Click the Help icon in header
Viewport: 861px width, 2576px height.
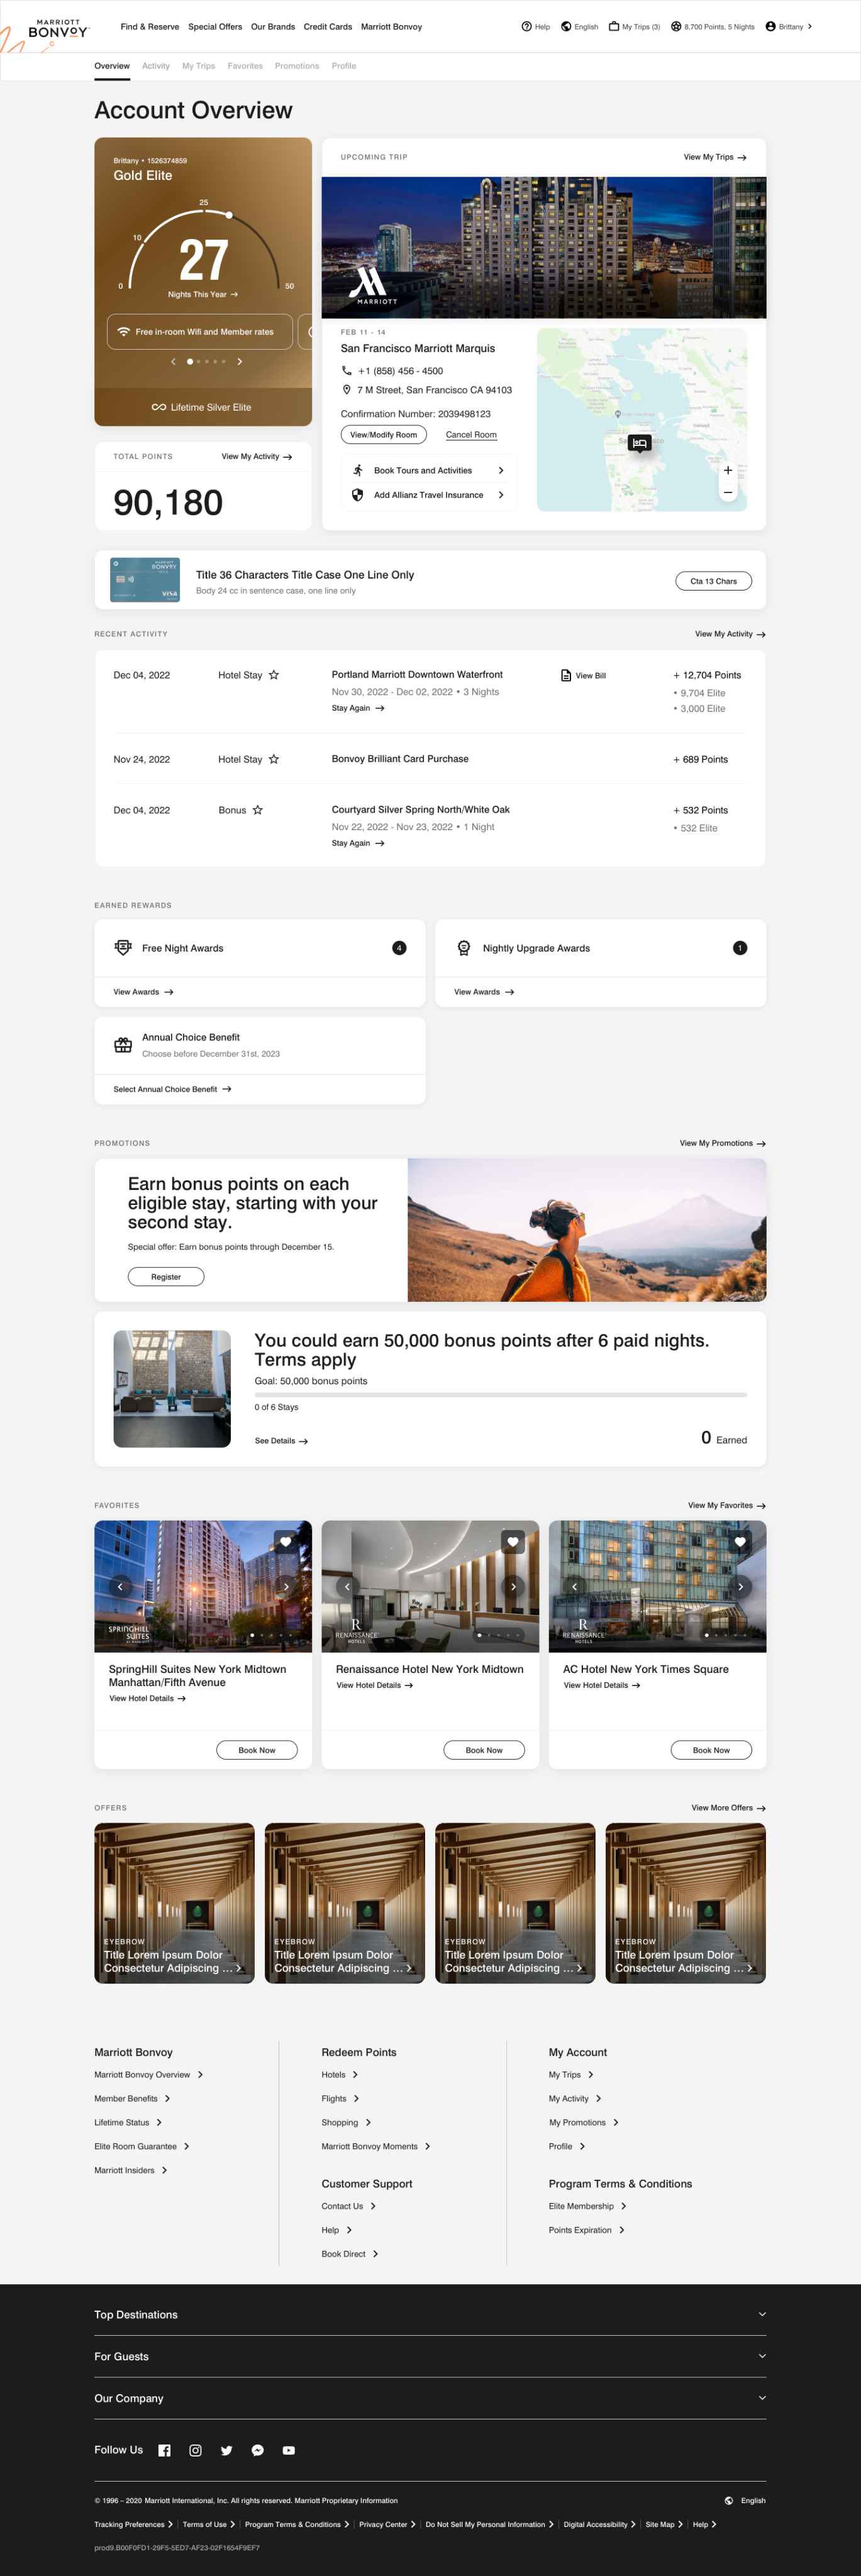(x=527, y=27)
